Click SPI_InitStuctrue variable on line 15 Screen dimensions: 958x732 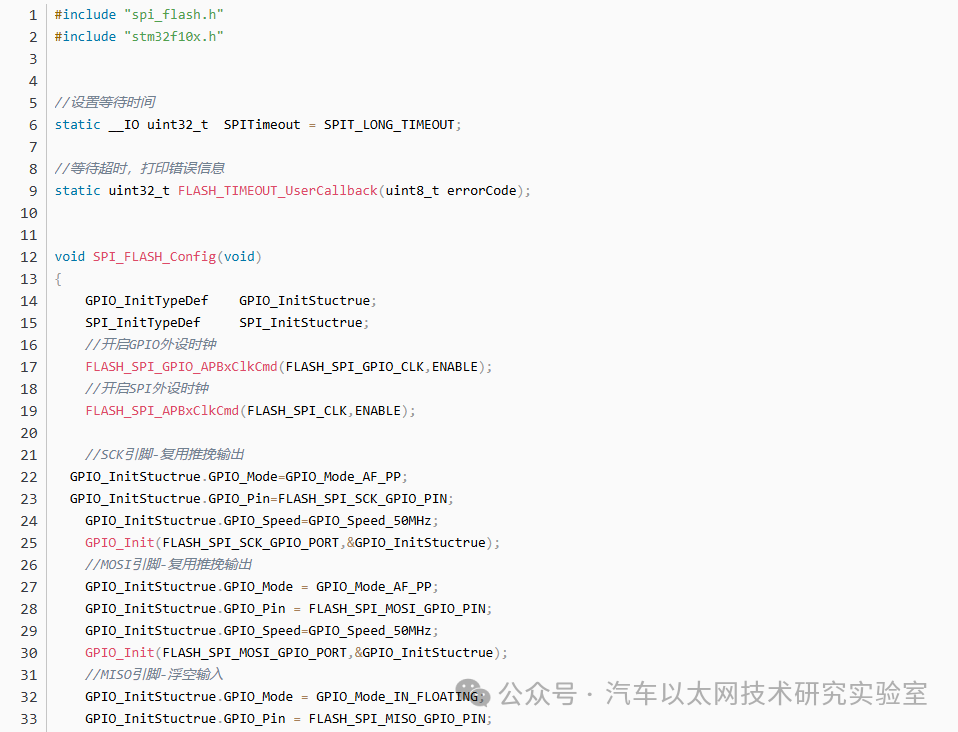tap(301, 323)
